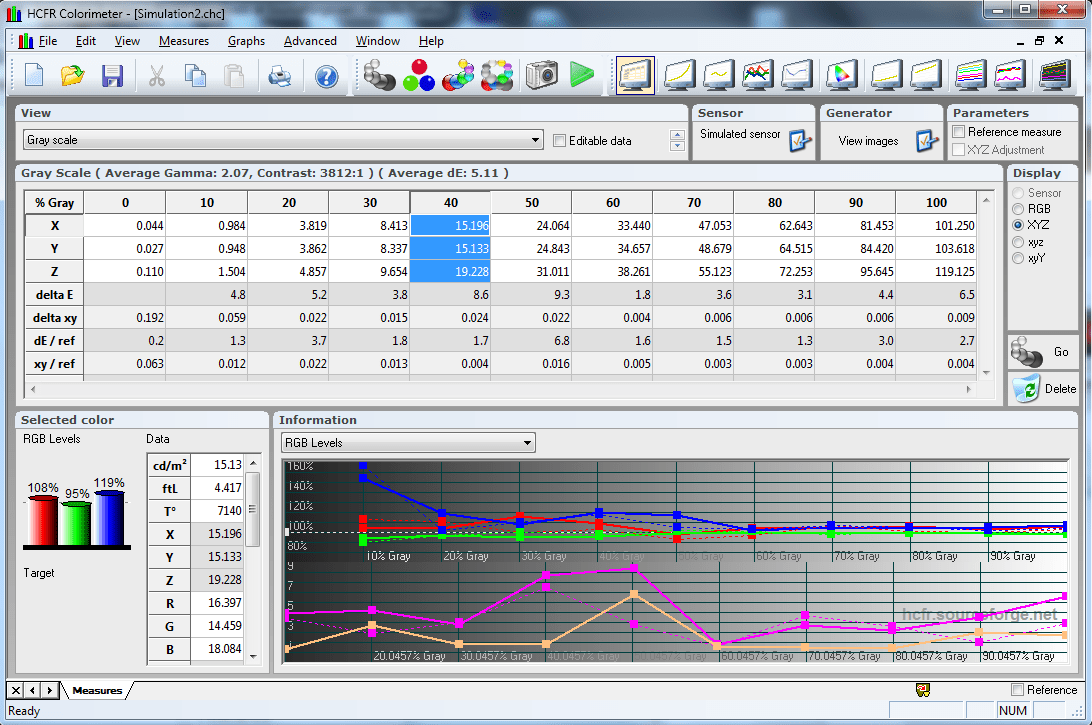
Task: Open the camera capture tool
Action: tap(541, 74)
